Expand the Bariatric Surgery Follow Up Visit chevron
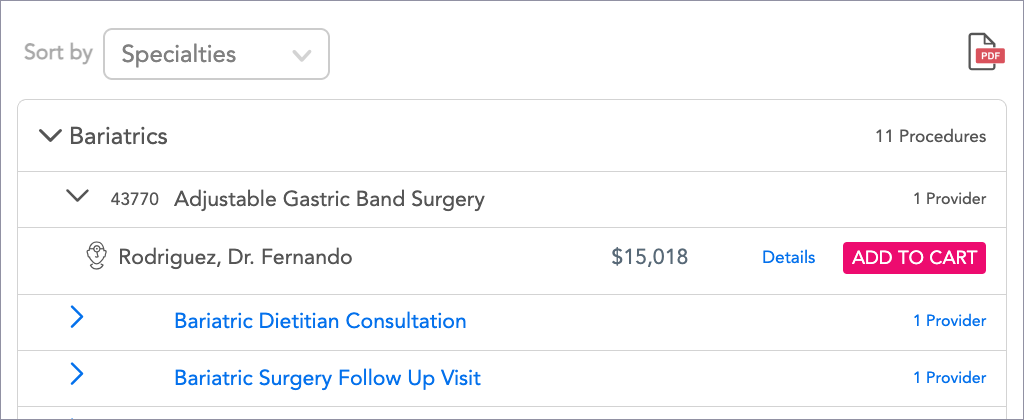 pyautogui.click(x=77, y=375)
